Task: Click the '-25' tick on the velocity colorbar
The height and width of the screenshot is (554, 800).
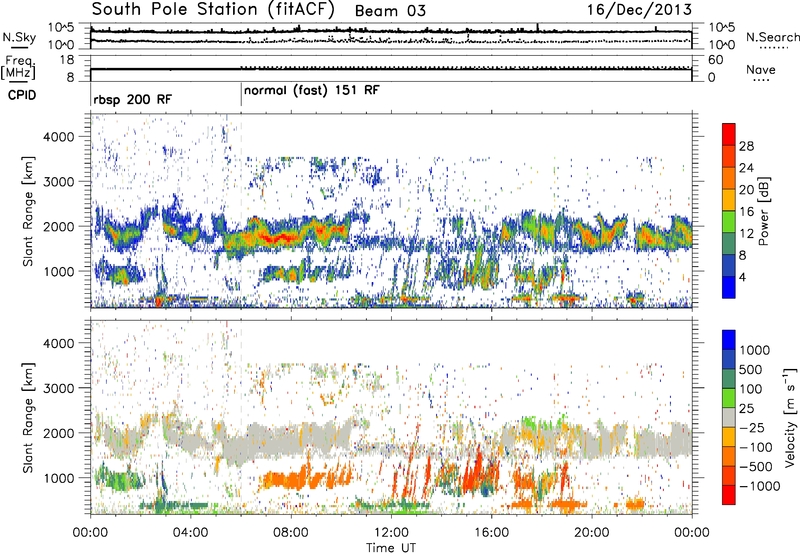Action: [x=752, y=427]
